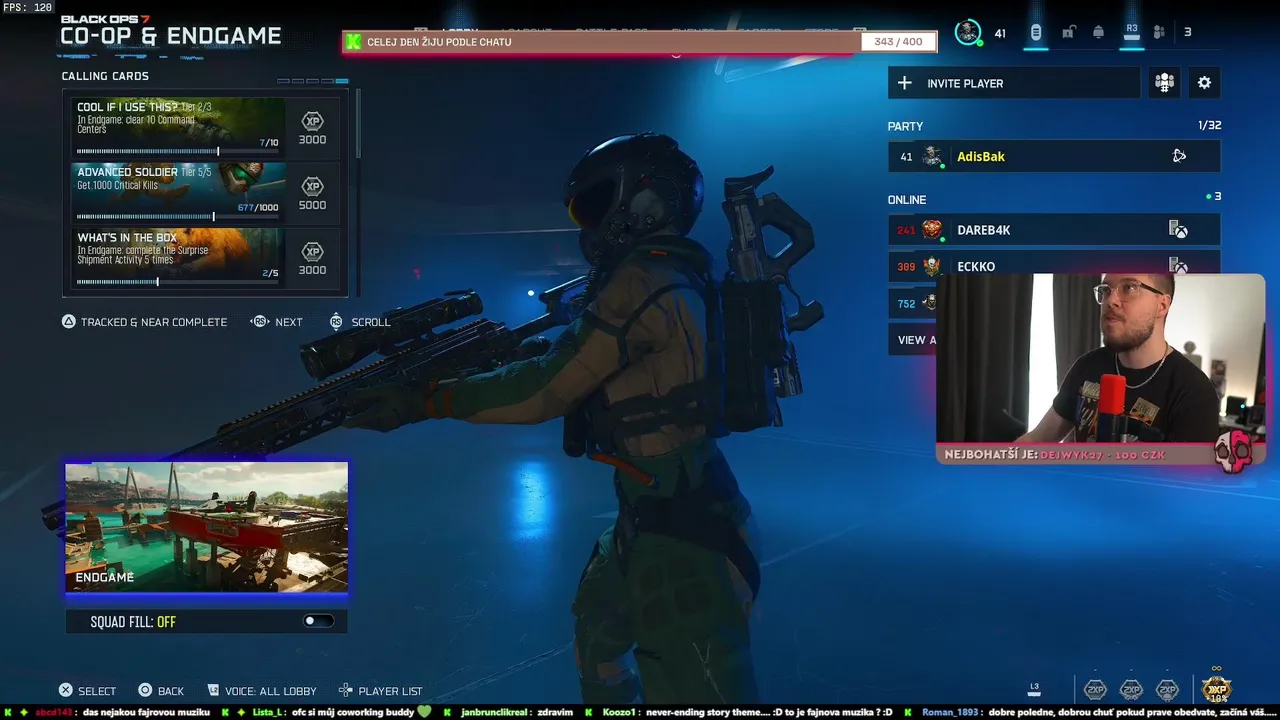Click the Battle.net icon on AdisBak row
1280x720 pixels.
[x=1179, y=156]
